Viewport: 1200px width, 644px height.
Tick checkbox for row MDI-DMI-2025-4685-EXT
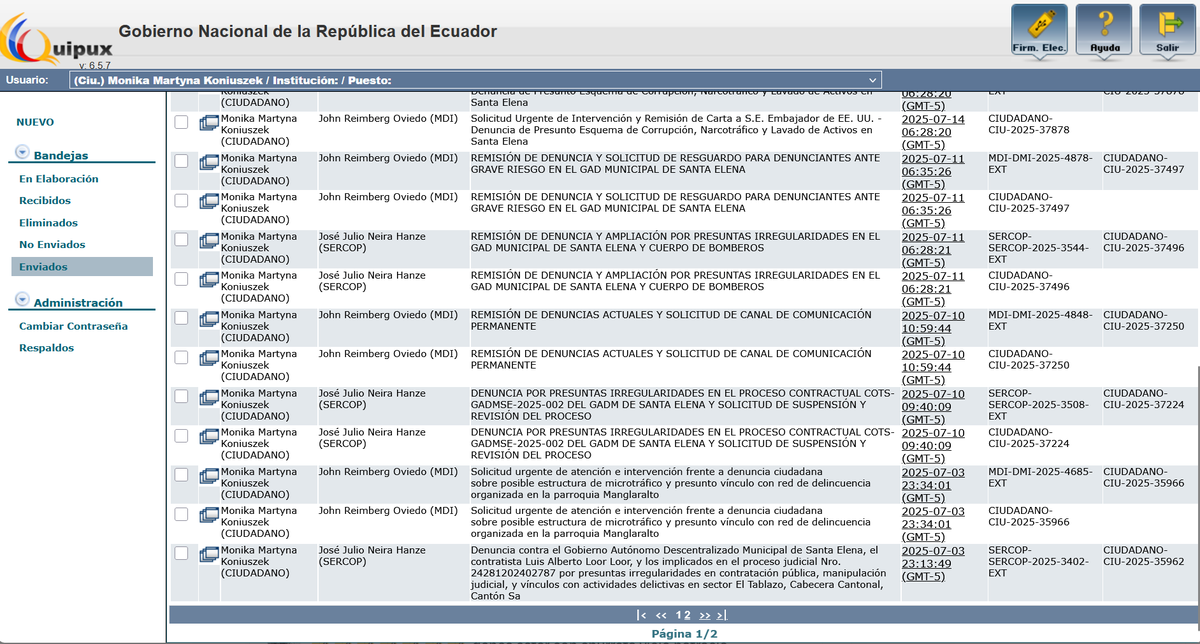tap(181, 474)
